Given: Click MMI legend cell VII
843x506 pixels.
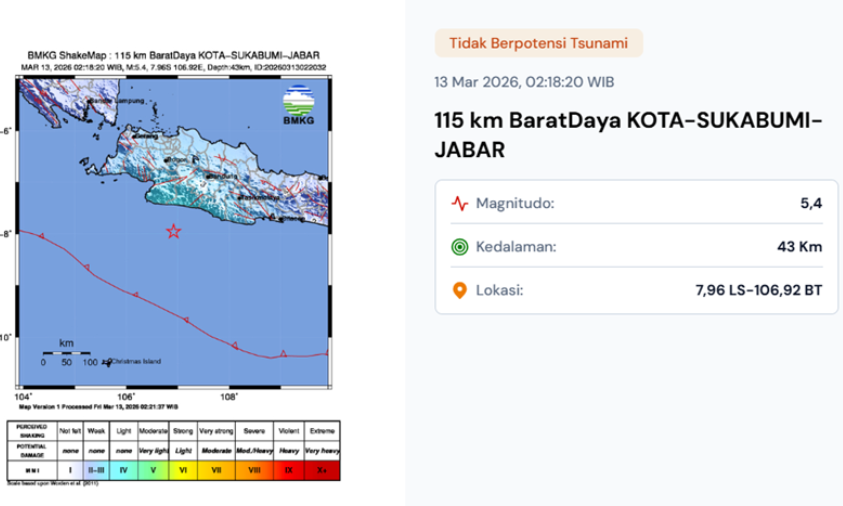Looking at the screenshot, I should (x=216, y=470).
